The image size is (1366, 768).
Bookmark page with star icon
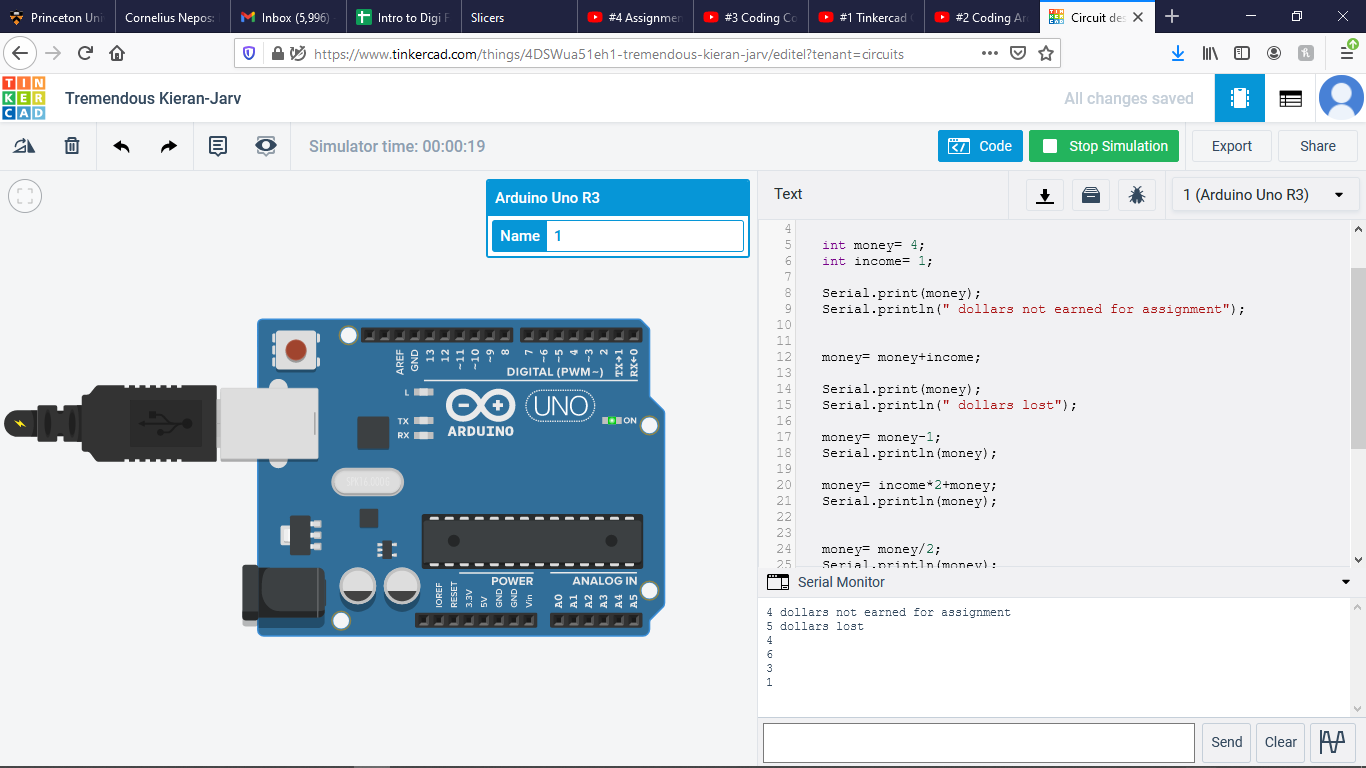pos(1046,53)
